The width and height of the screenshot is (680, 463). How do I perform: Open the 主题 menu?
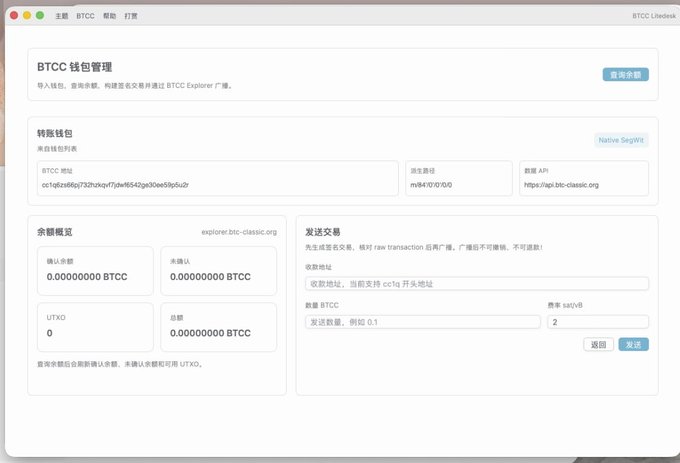pos(62,16)
